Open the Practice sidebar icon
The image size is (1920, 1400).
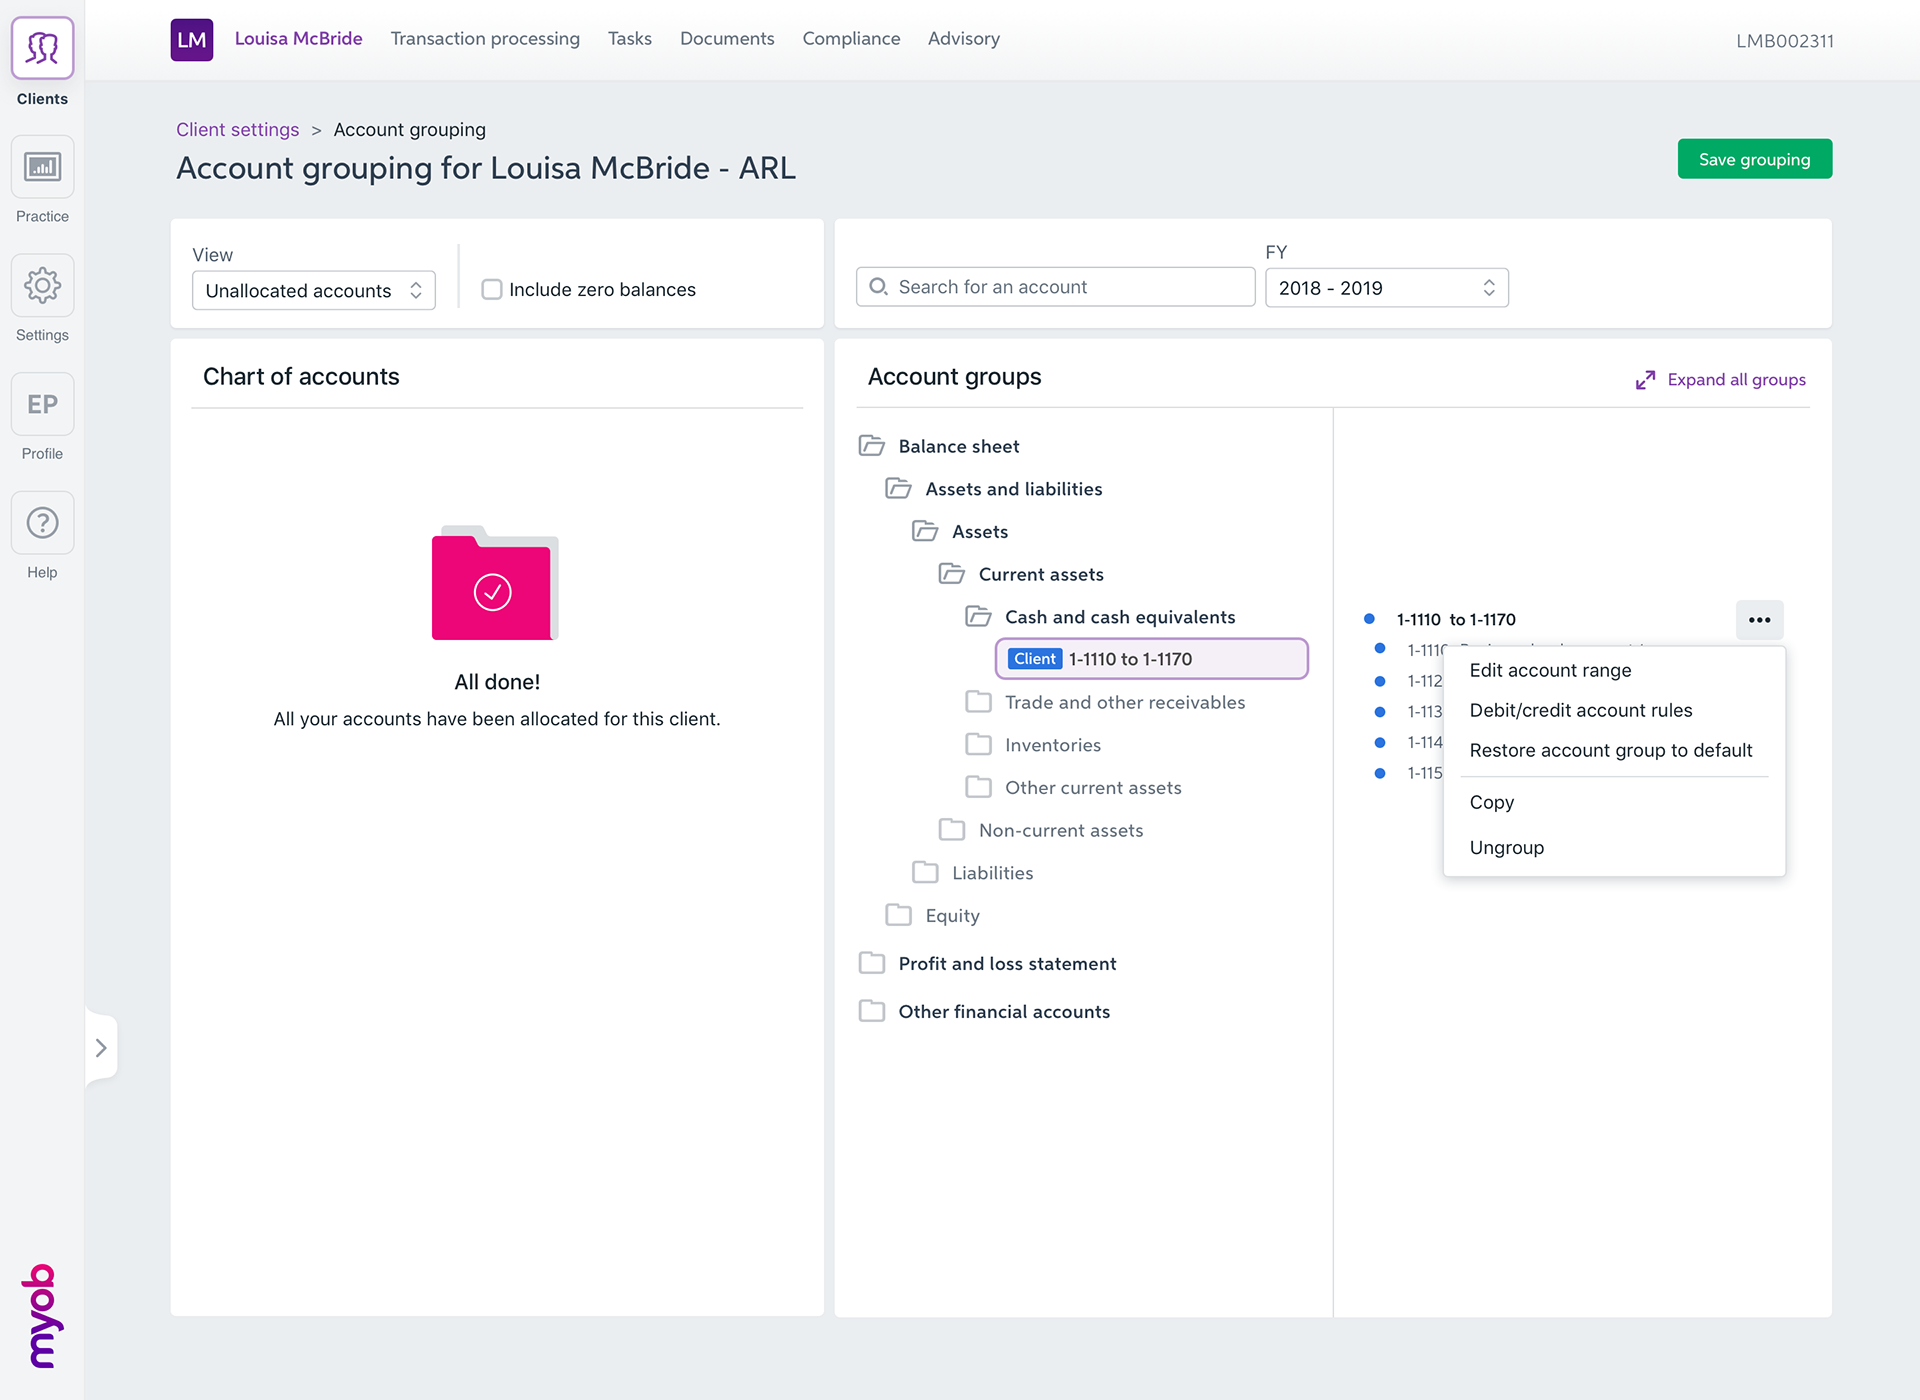[x=42, y=167]
